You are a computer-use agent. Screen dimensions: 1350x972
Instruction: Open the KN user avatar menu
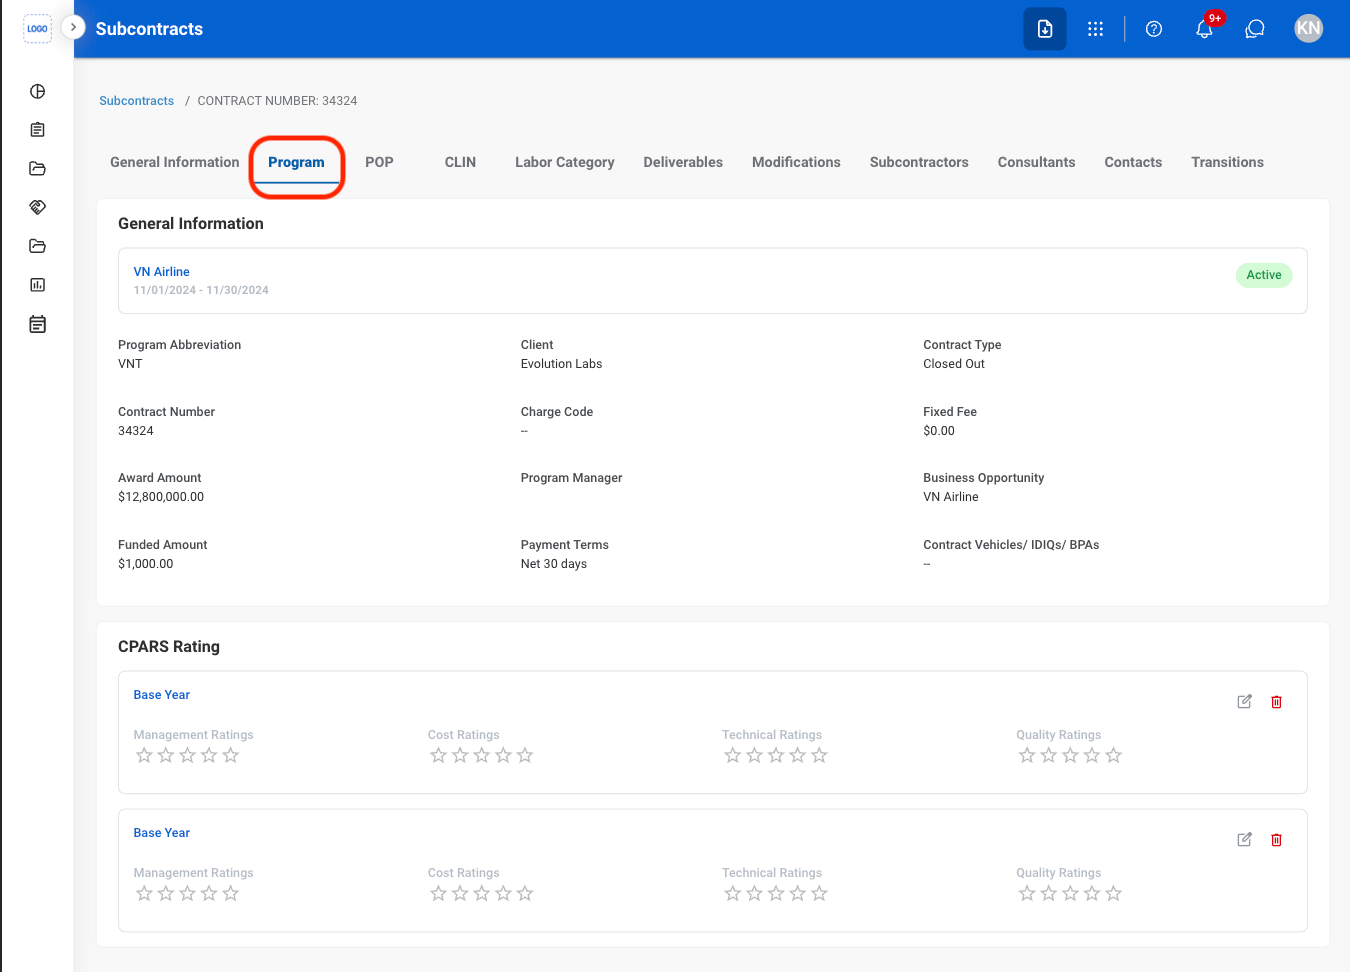pyautogui.click(x=1309, y=29)
